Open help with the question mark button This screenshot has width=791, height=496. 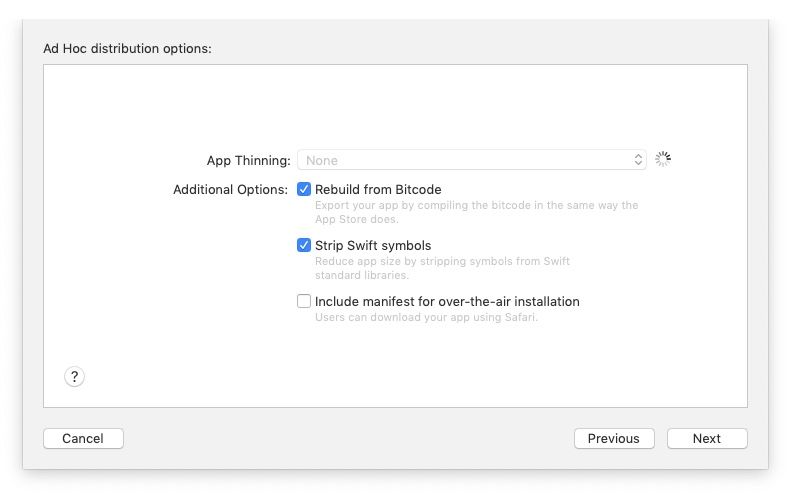(x=74, y=376)
